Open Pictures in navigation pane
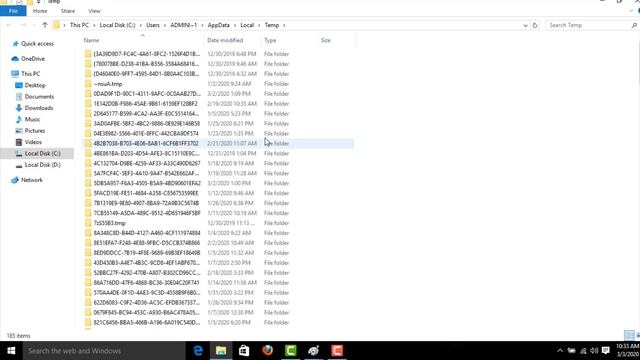640x360 pixels. pos(35,131)
